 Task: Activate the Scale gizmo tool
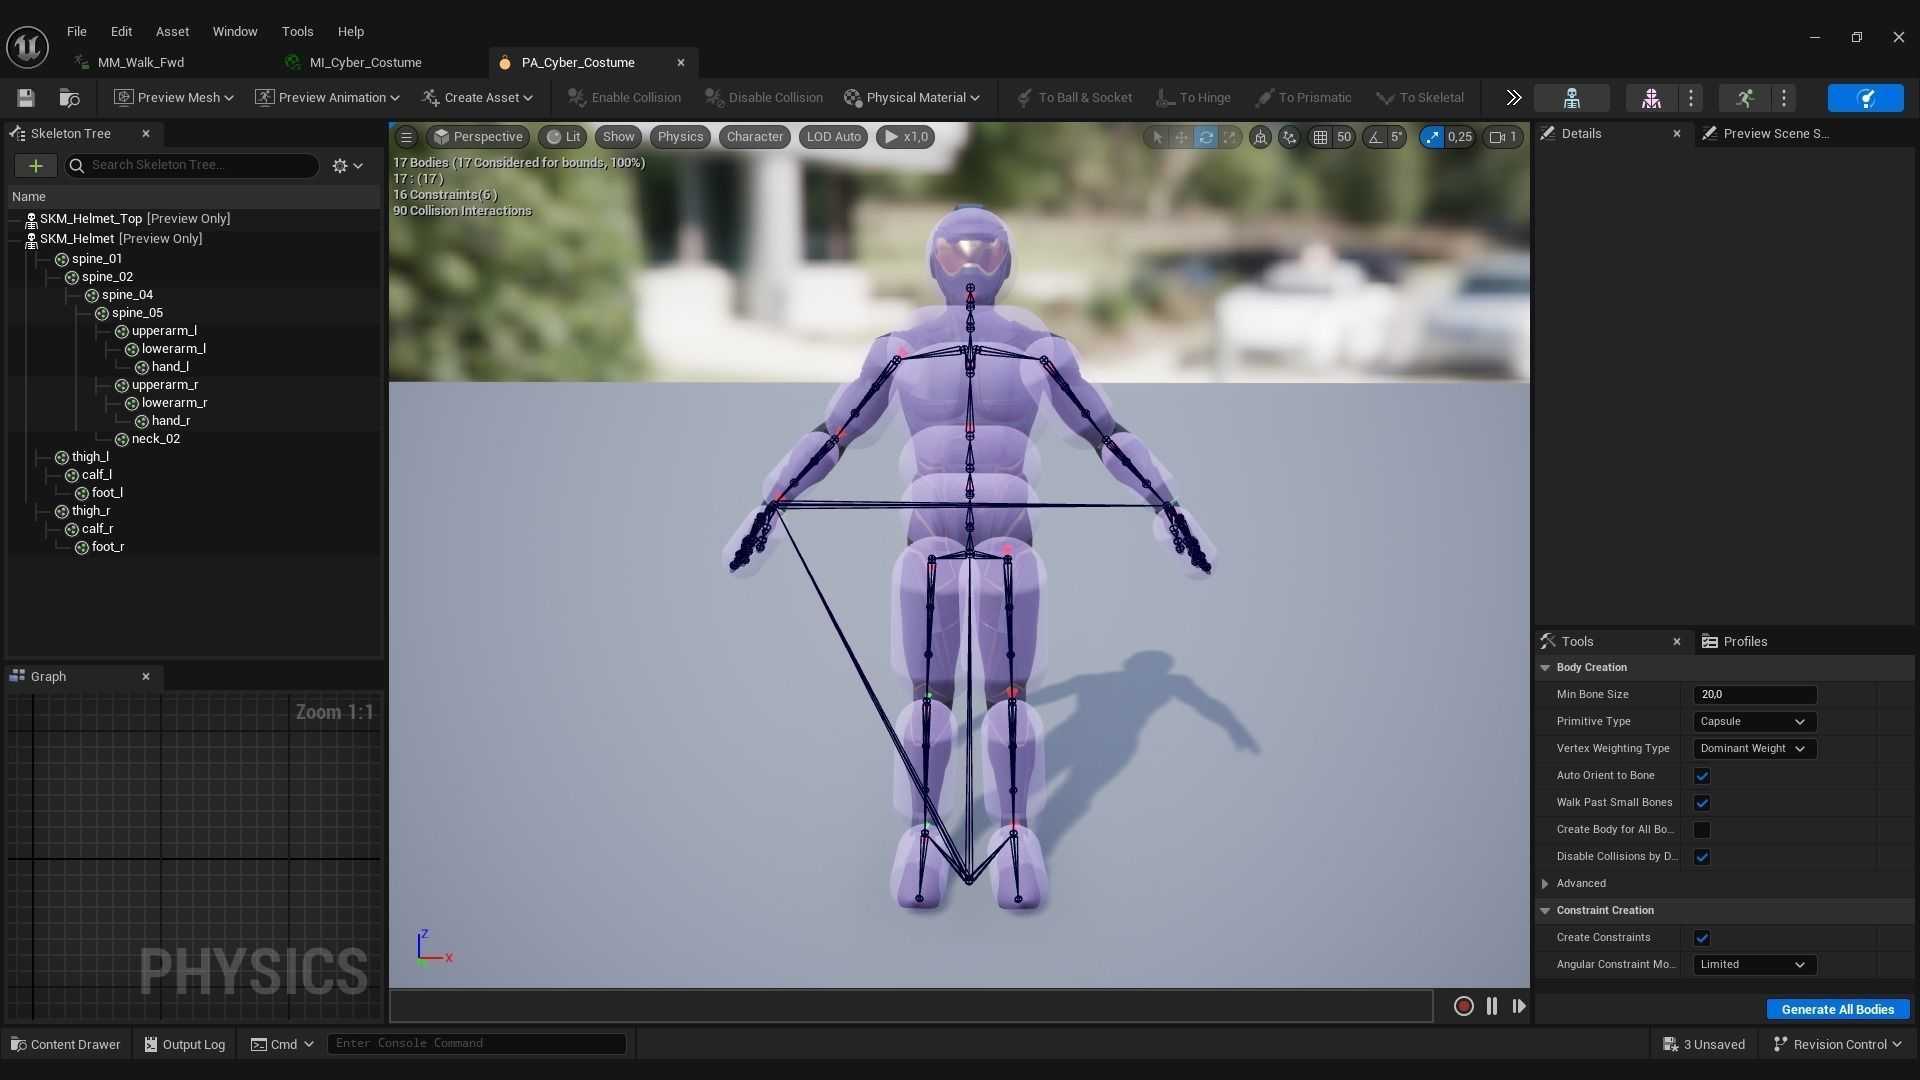(1230, 137)
